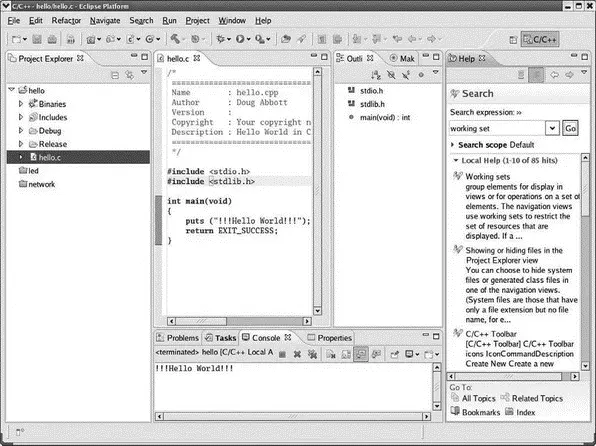The image size is (596, 446).
Task: Select main(void) : int in Outline
Action: pyautogui.click(x=385, y=117)
